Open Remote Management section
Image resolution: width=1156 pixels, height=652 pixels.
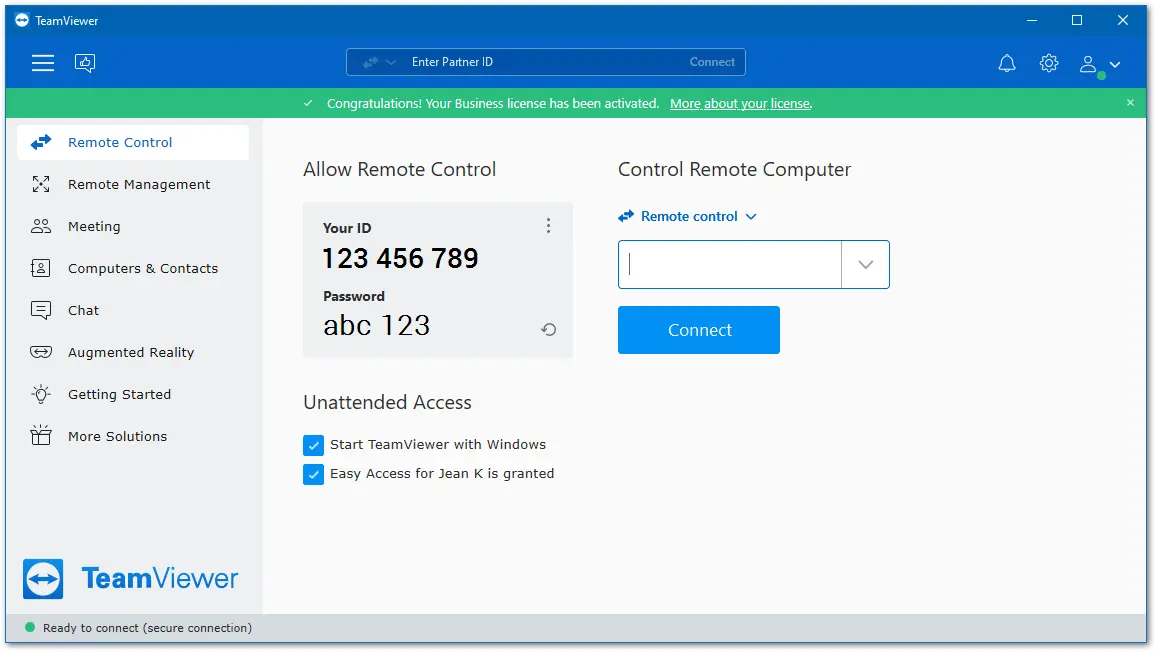point(133,184)
